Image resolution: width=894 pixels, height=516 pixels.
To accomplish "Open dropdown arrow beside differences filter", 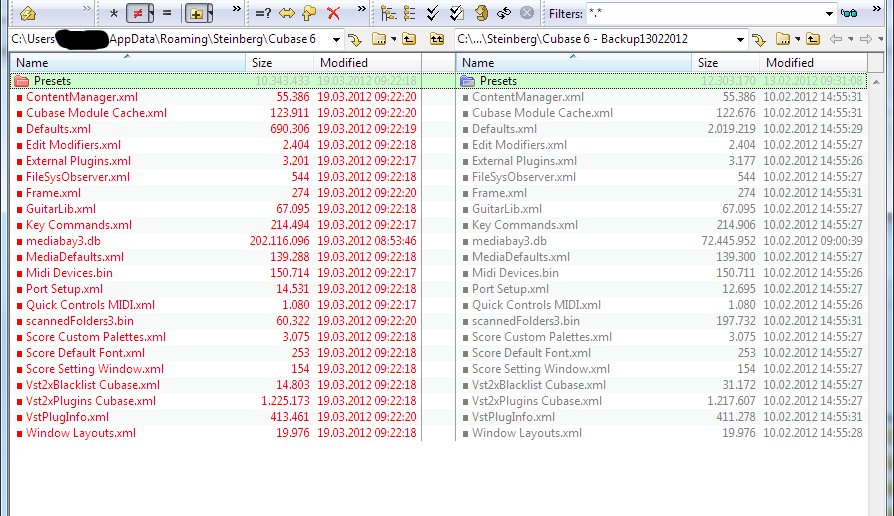I will (151, 13).
